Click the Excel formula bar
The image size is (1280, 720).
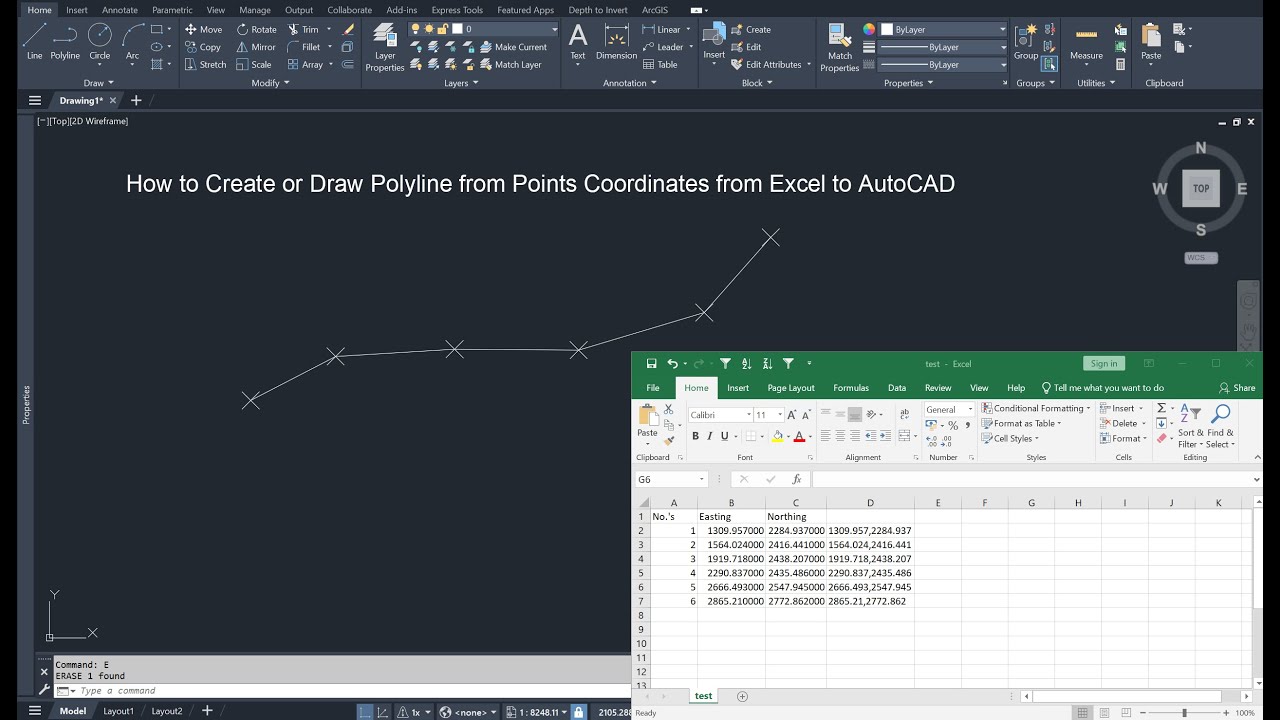point(1030,480)
